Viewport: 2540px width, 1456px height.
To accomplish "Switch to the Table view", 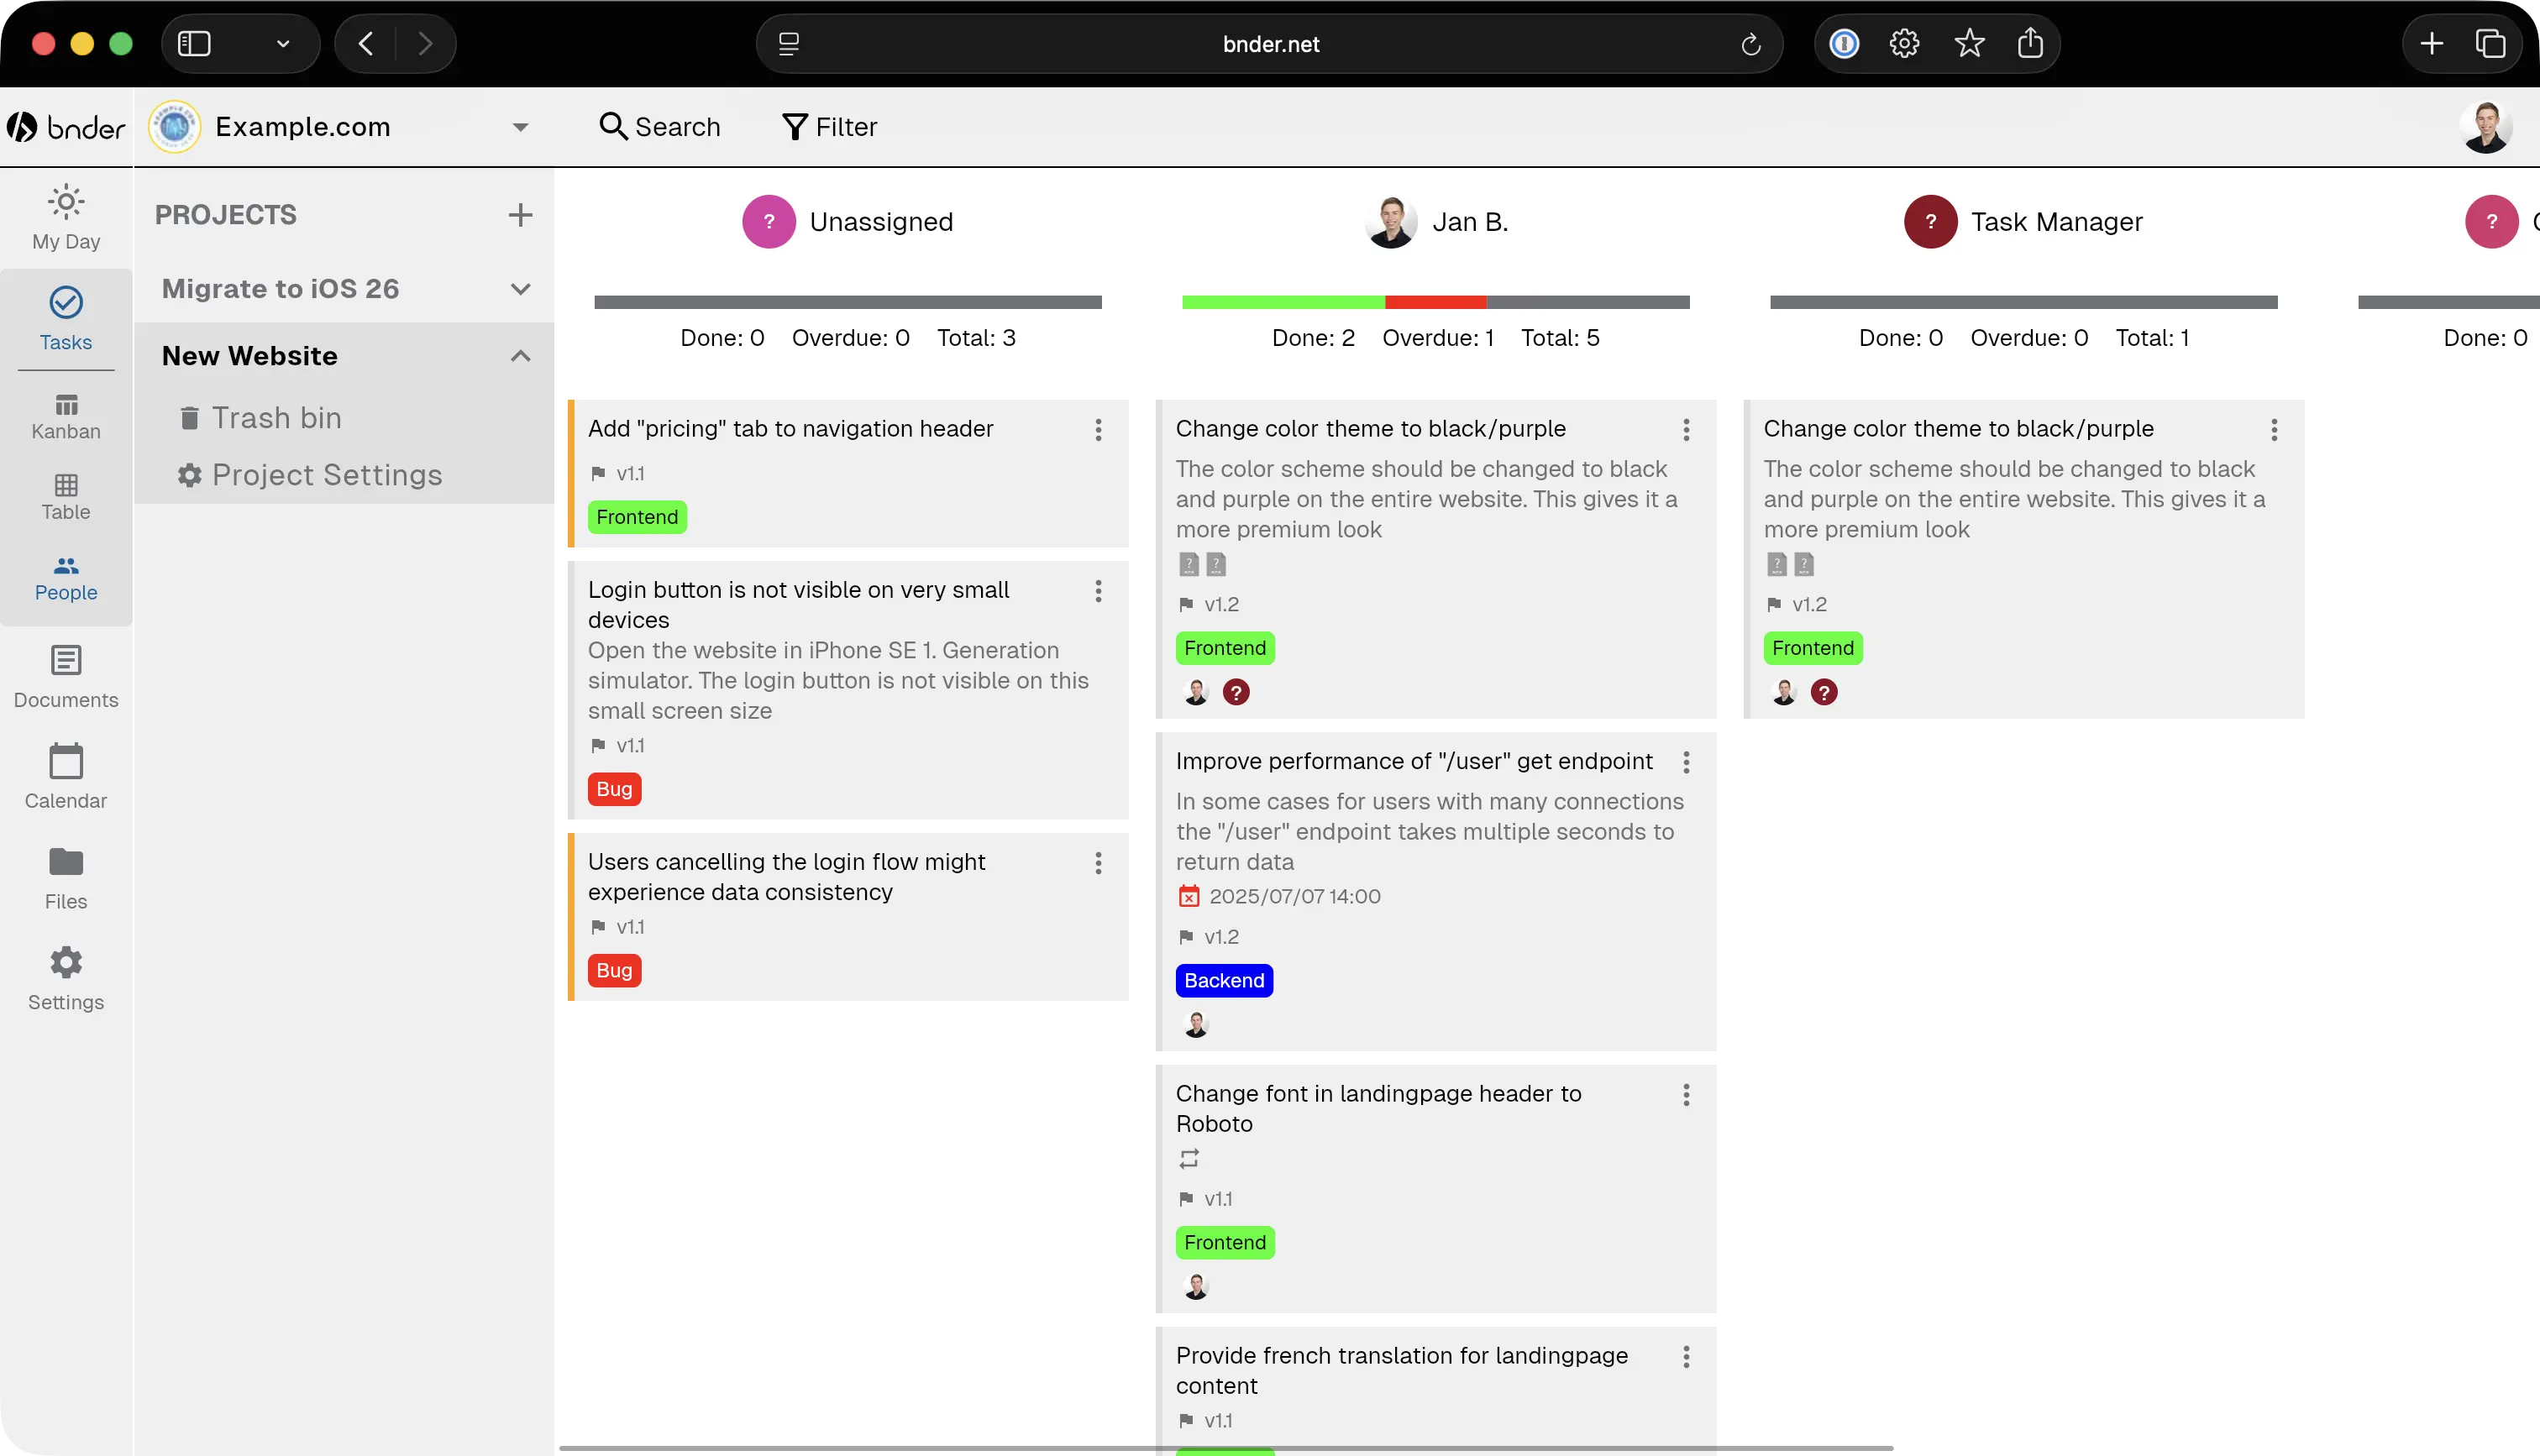I will [65, 497].
